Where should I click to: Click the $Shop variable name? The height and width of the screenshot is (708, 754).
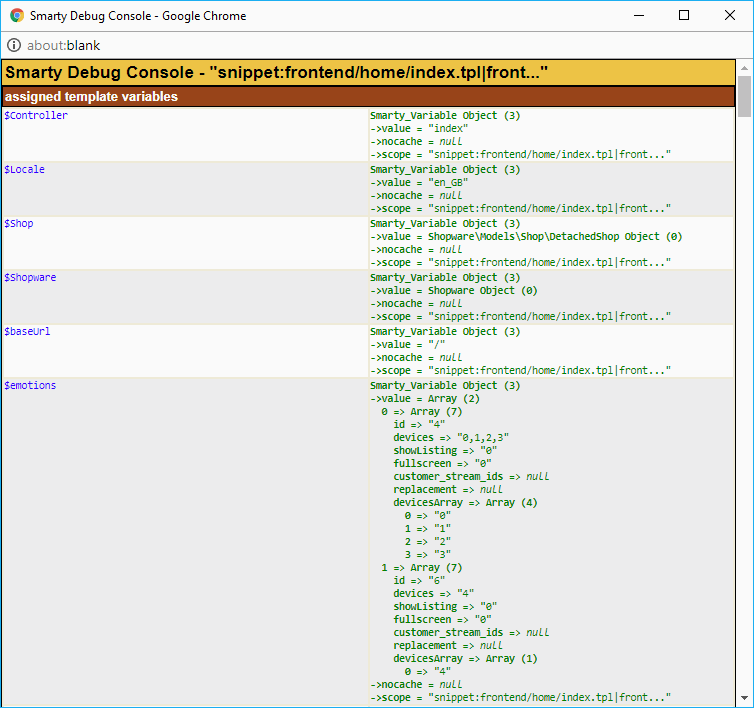(19, 224)
